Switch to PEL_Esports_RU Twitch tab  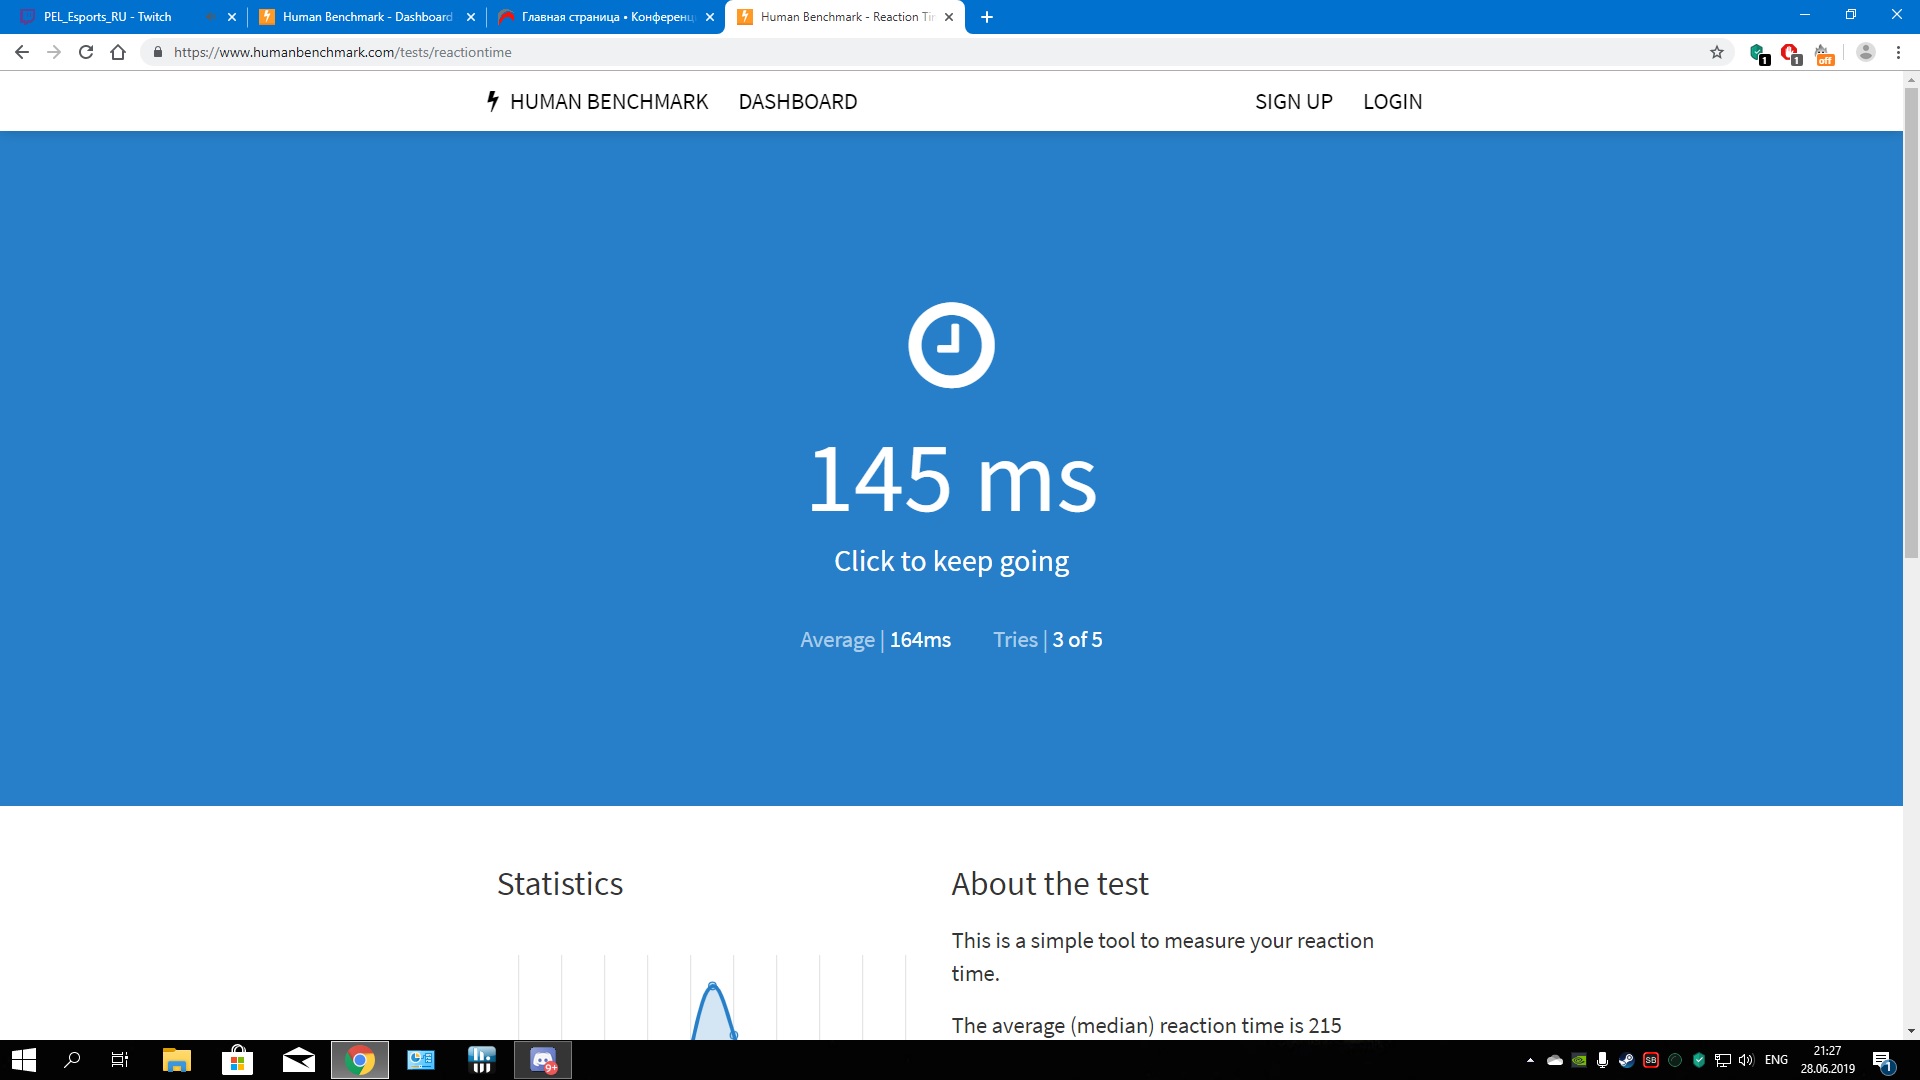[108, 17]
